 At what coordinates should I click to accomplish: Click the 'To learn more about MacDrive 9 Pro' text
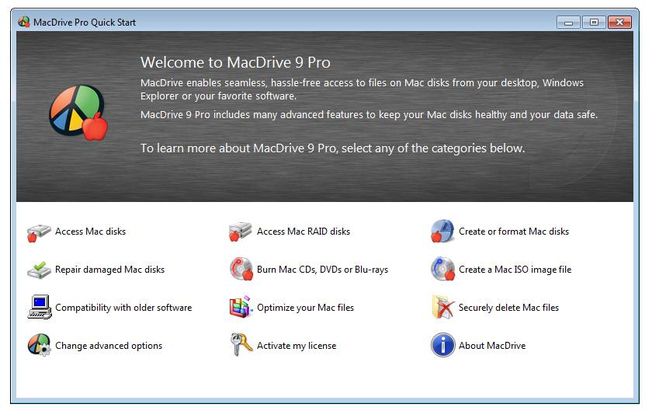coord(332,148)
